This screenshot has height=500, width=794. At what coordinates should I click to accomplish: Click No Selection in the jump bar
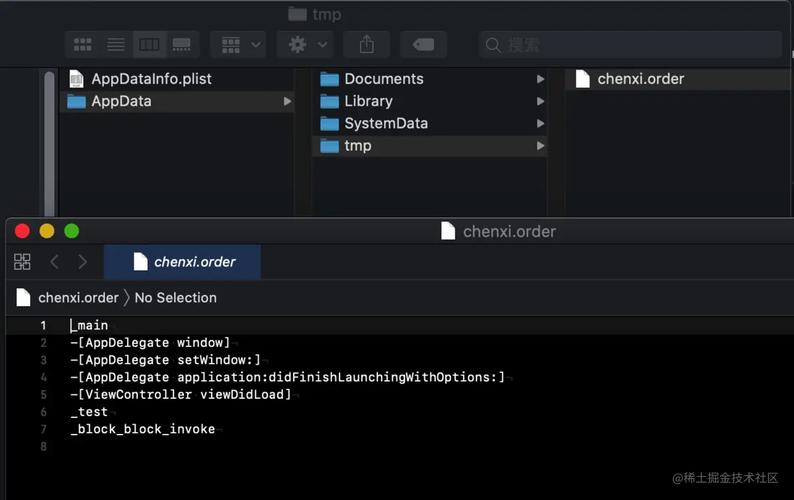176,298
